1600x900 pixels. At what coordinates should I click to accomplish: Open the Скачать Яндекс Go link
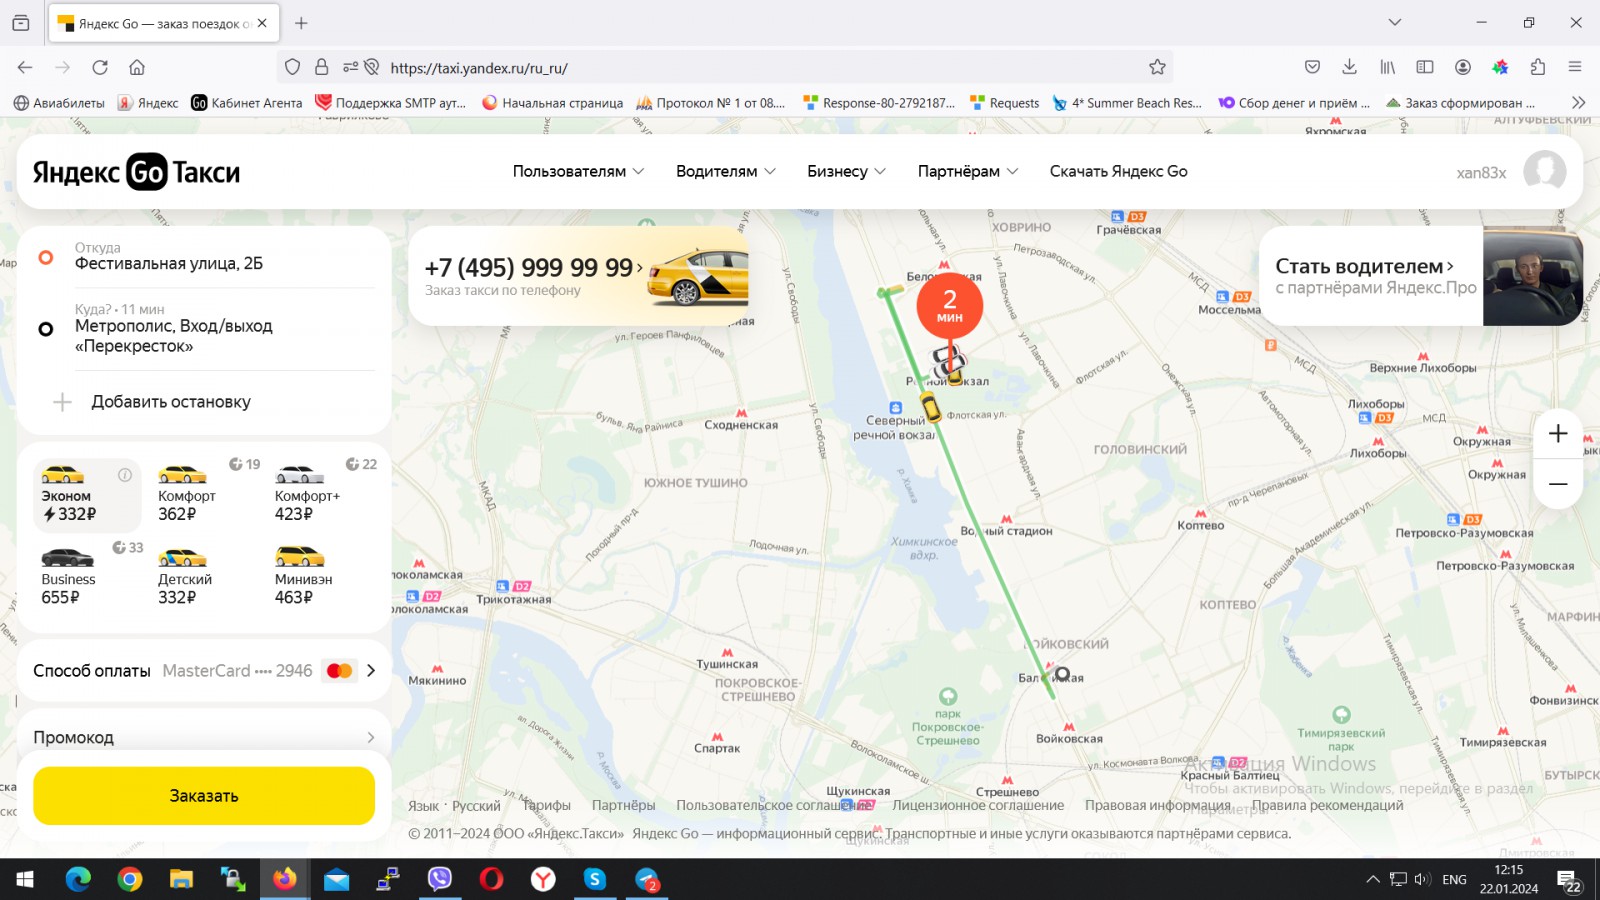(x=1118, y=171)
